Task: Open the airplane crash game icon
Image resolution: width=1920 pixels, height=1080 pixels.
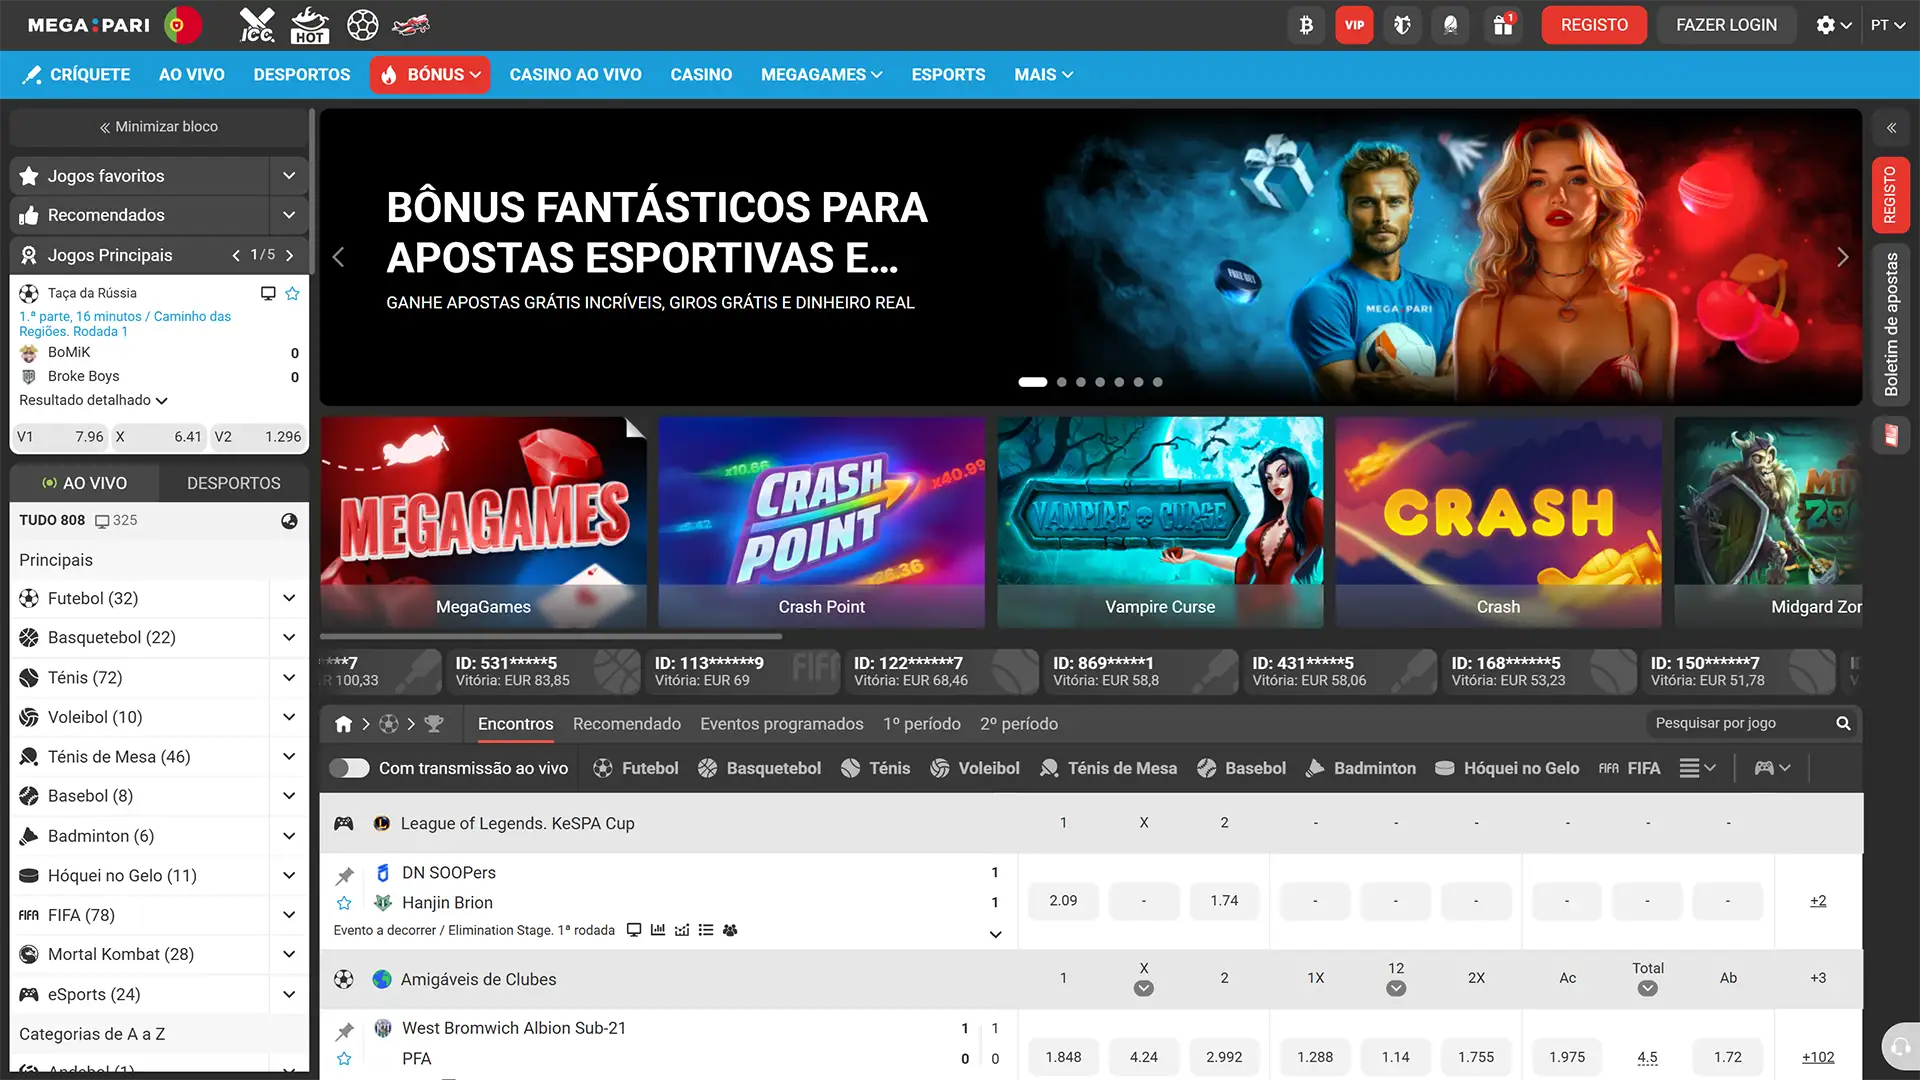Action: [411, 25]
